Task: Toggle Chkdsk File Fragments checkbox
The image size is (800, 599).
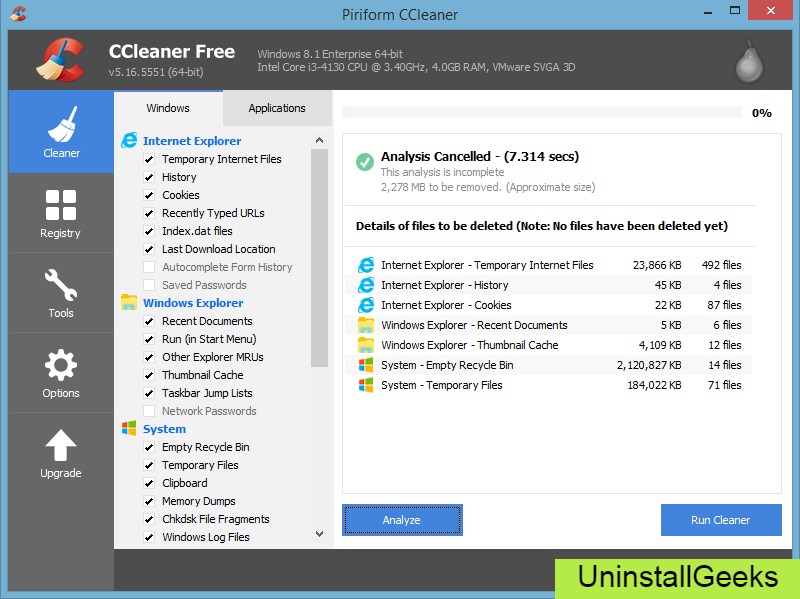Action: (x=149, y=519)
